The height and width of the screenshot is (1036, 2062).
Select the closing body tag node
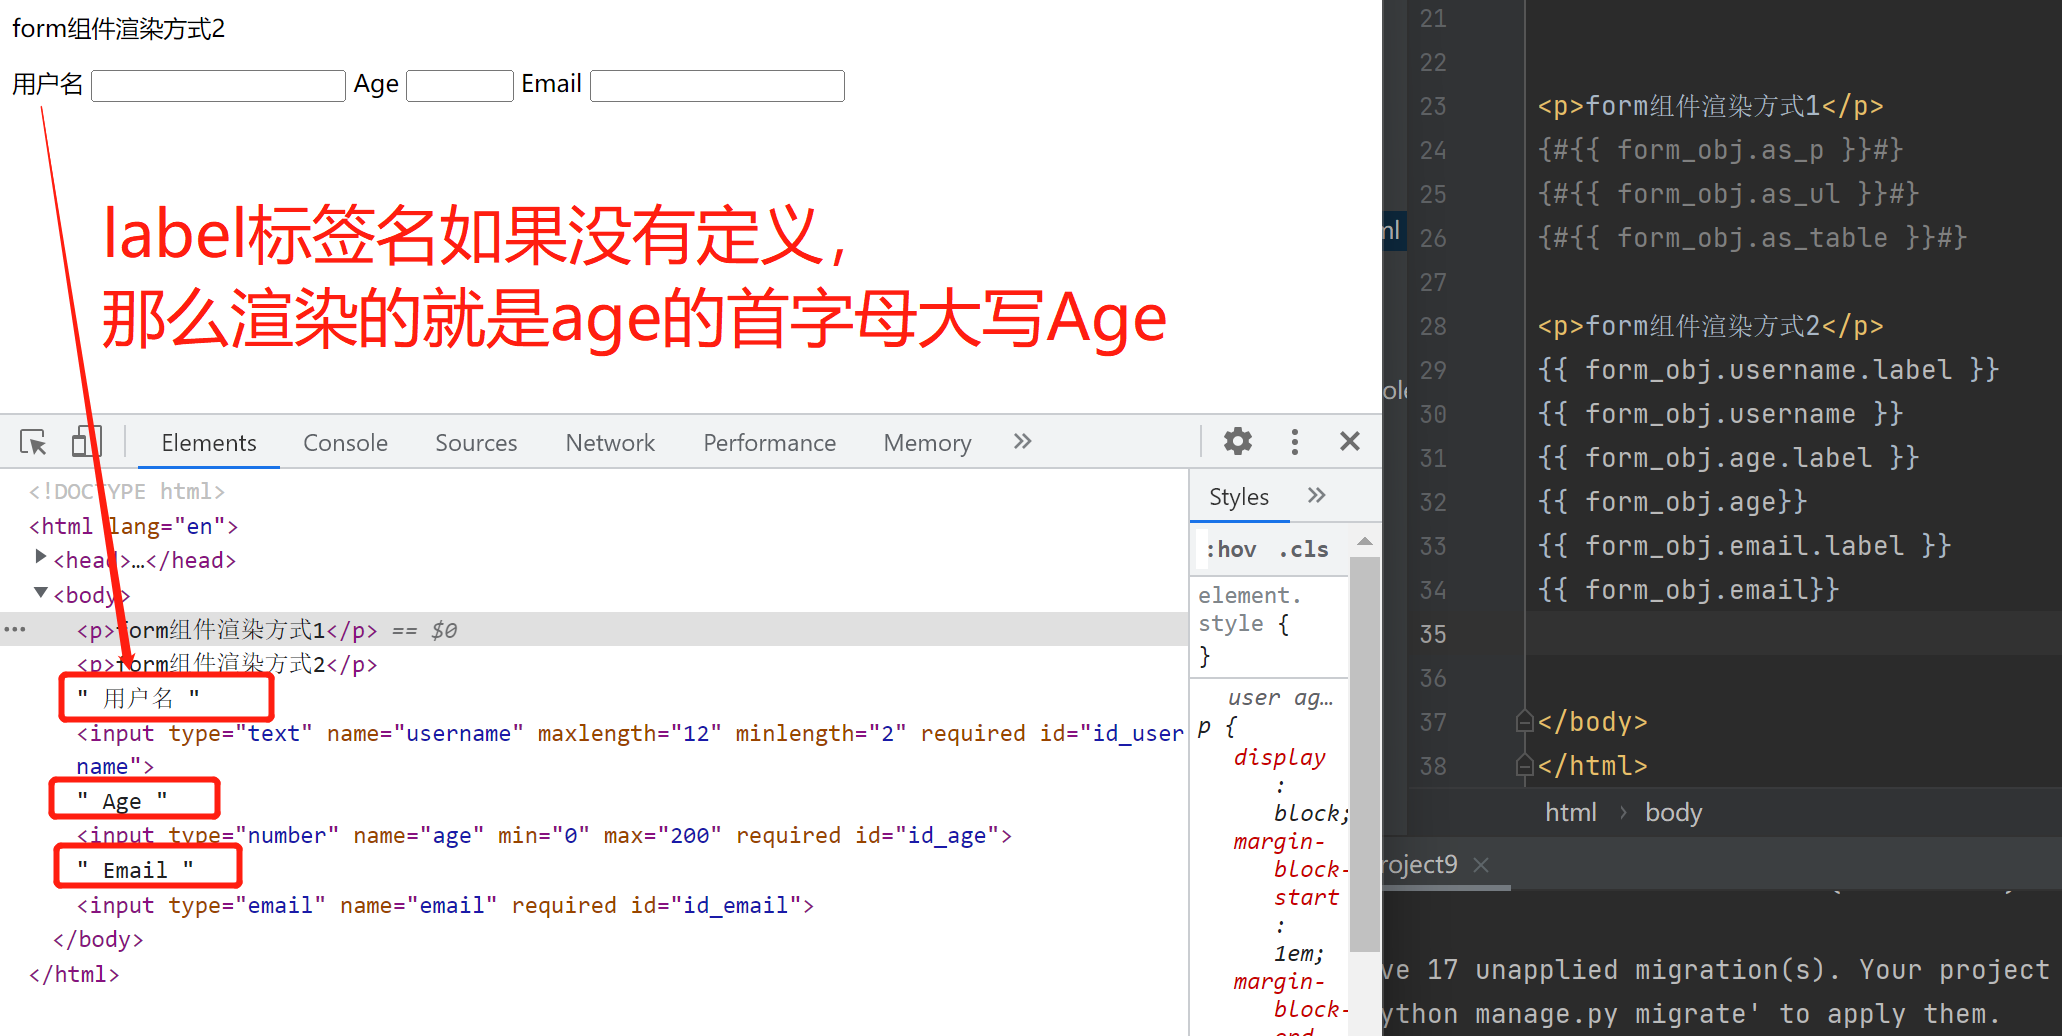pyautogui.click(x=98, y=939)
